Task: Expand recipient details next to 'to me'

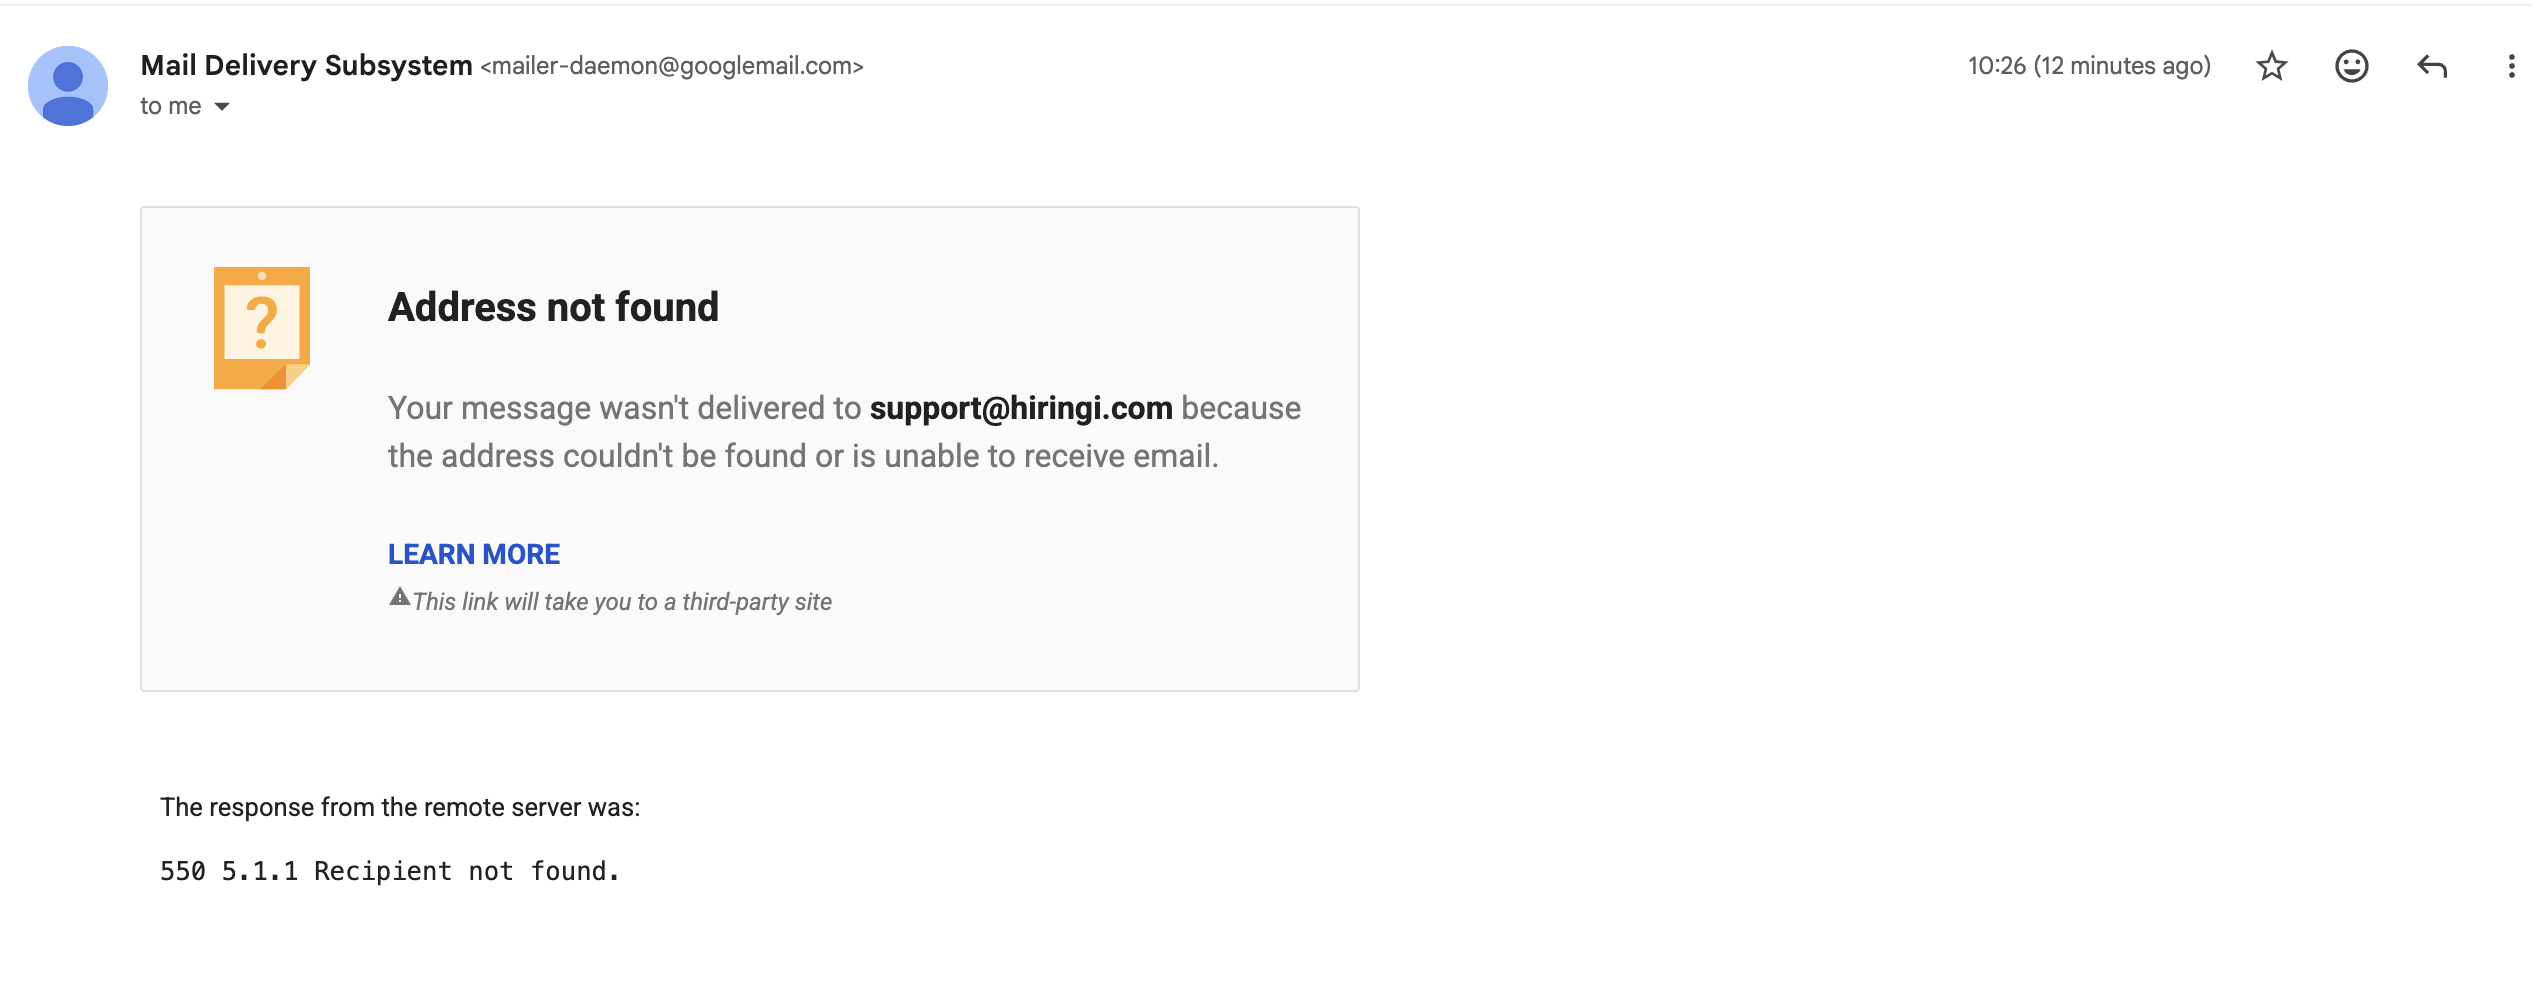Action: coord(222,107)
